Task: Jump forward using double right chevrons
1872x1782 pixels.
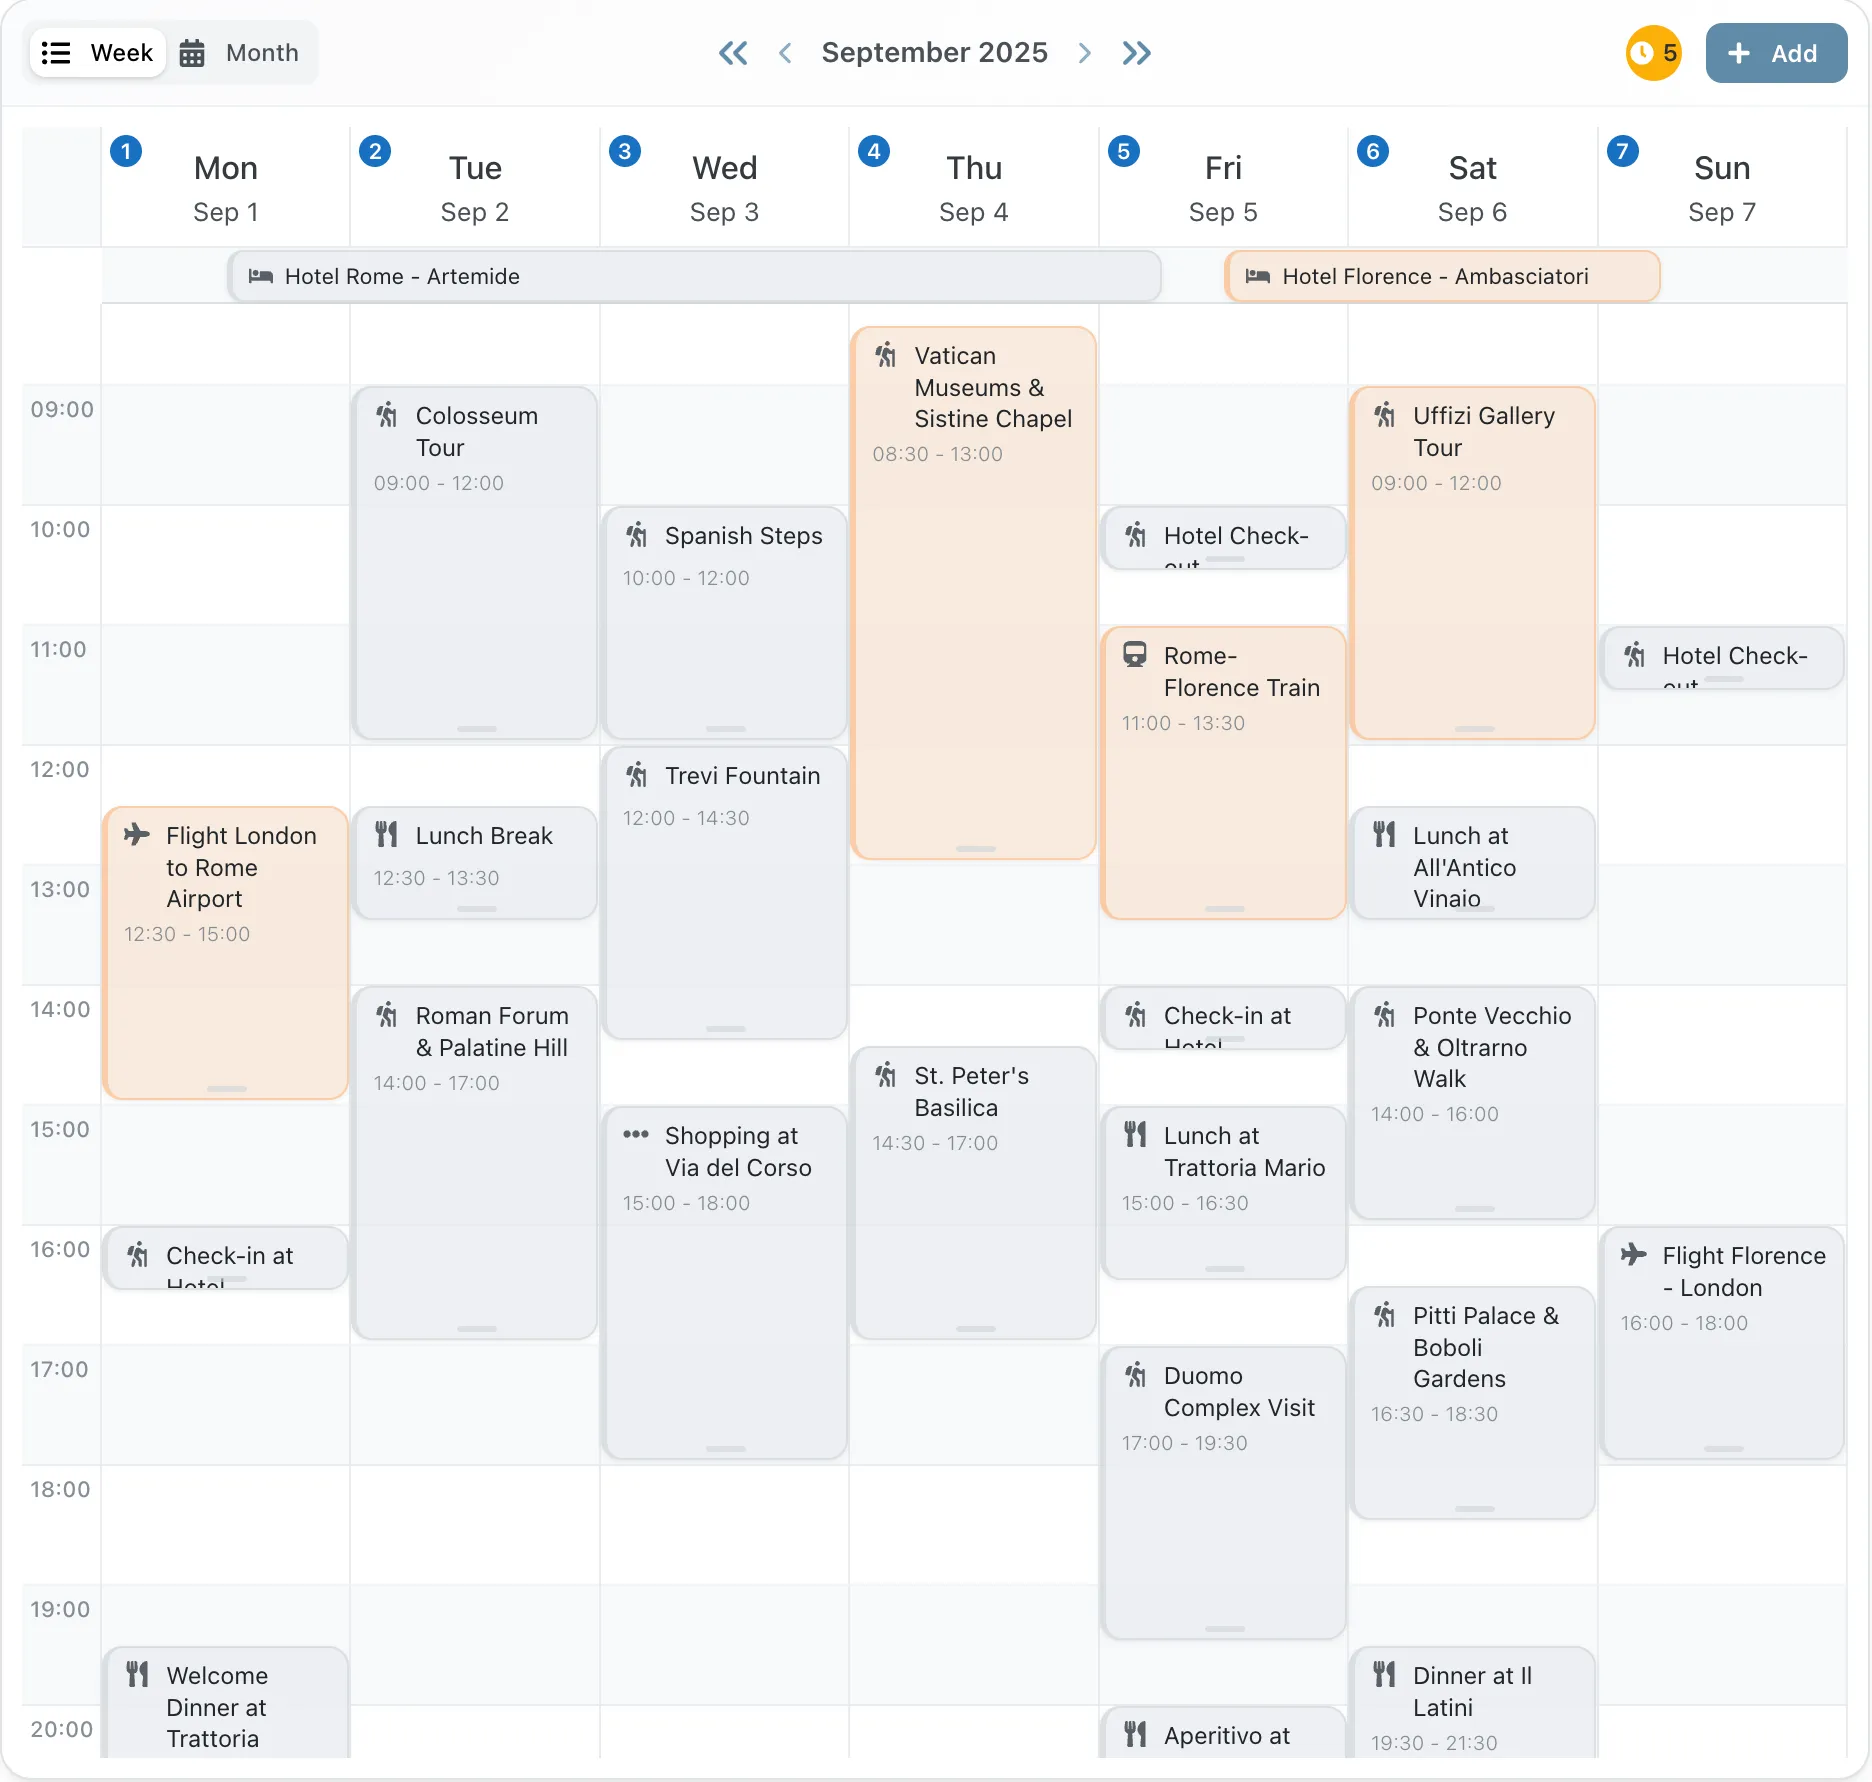Action: pos(1137,53)
